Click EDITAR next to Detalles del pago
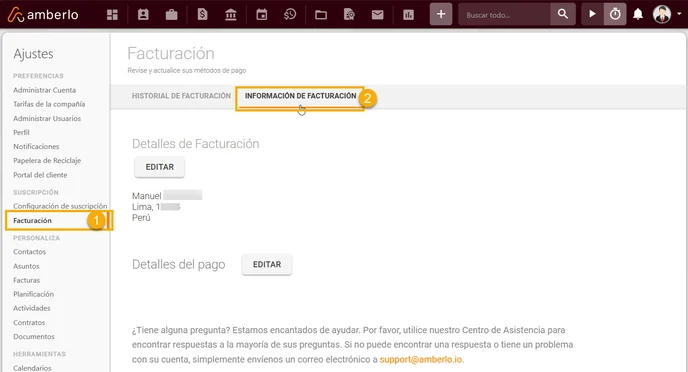The image size is (688, 372). 267,265
